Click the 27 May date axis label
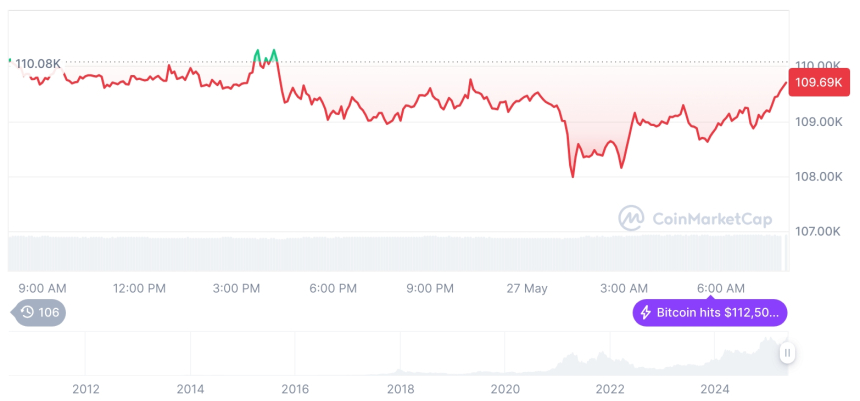The height and width of the screenshot is (401, 860). click(527, 288)
